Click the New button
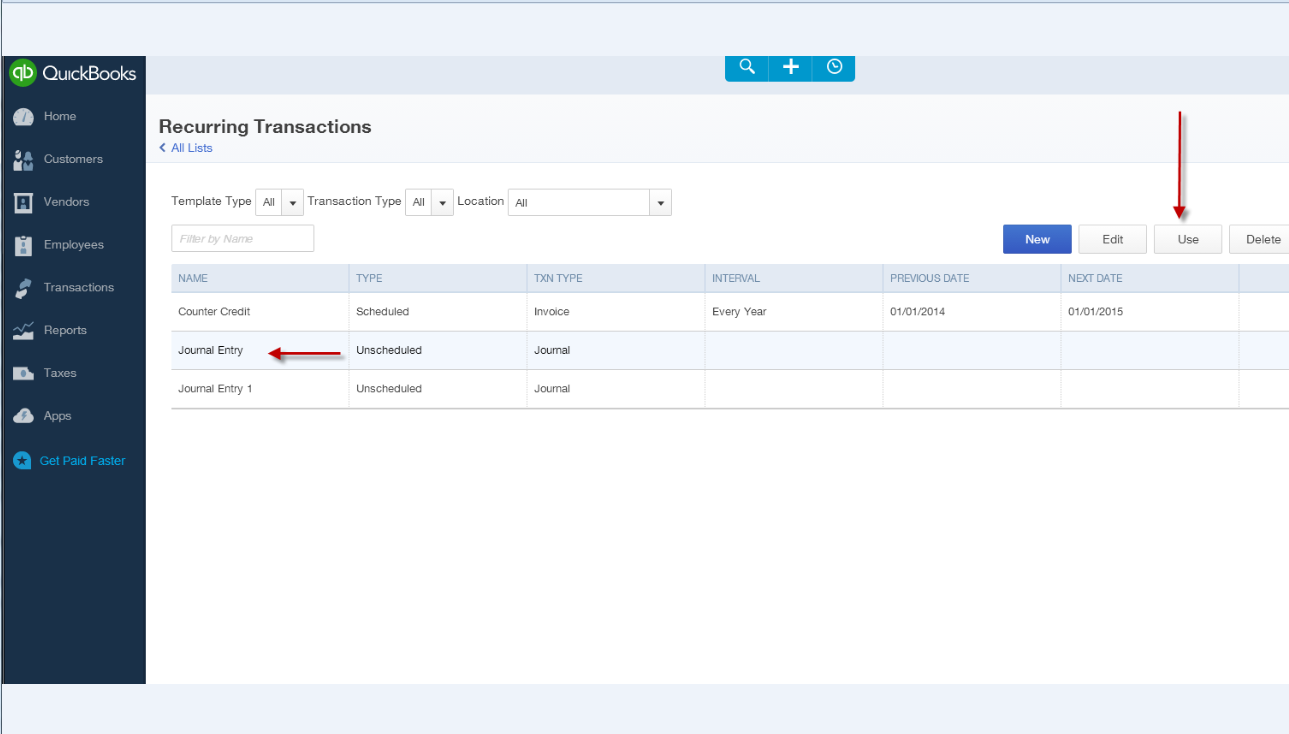The image size is (1289, 734). click(x=1036, y=239)
